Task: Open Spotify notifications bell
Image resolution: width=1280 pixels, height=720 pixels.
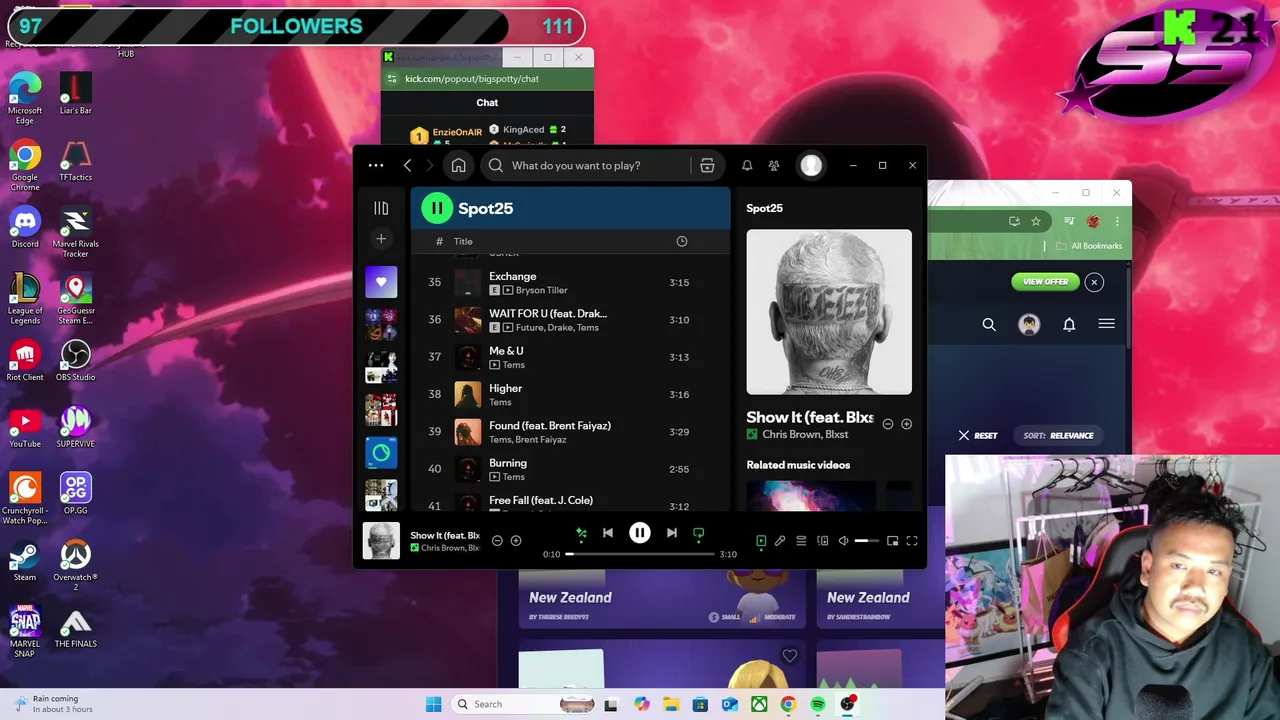Action: tap(747, 165)
